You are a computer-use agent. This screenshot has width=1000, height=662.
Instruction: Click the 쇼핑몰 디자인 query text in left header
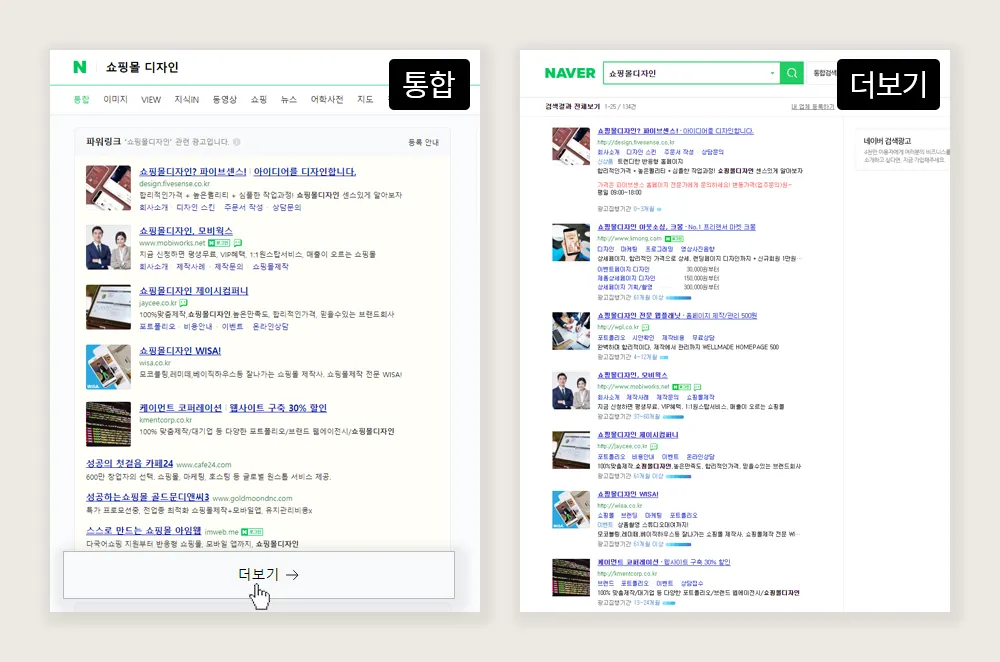click(142, 67)
